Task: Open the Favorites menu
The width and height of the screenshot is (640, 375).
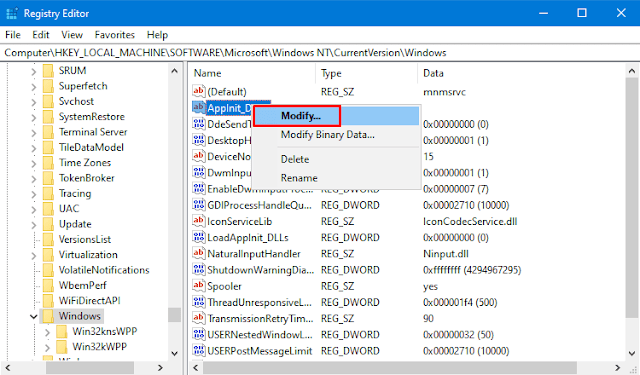Action: click(115, 35)
